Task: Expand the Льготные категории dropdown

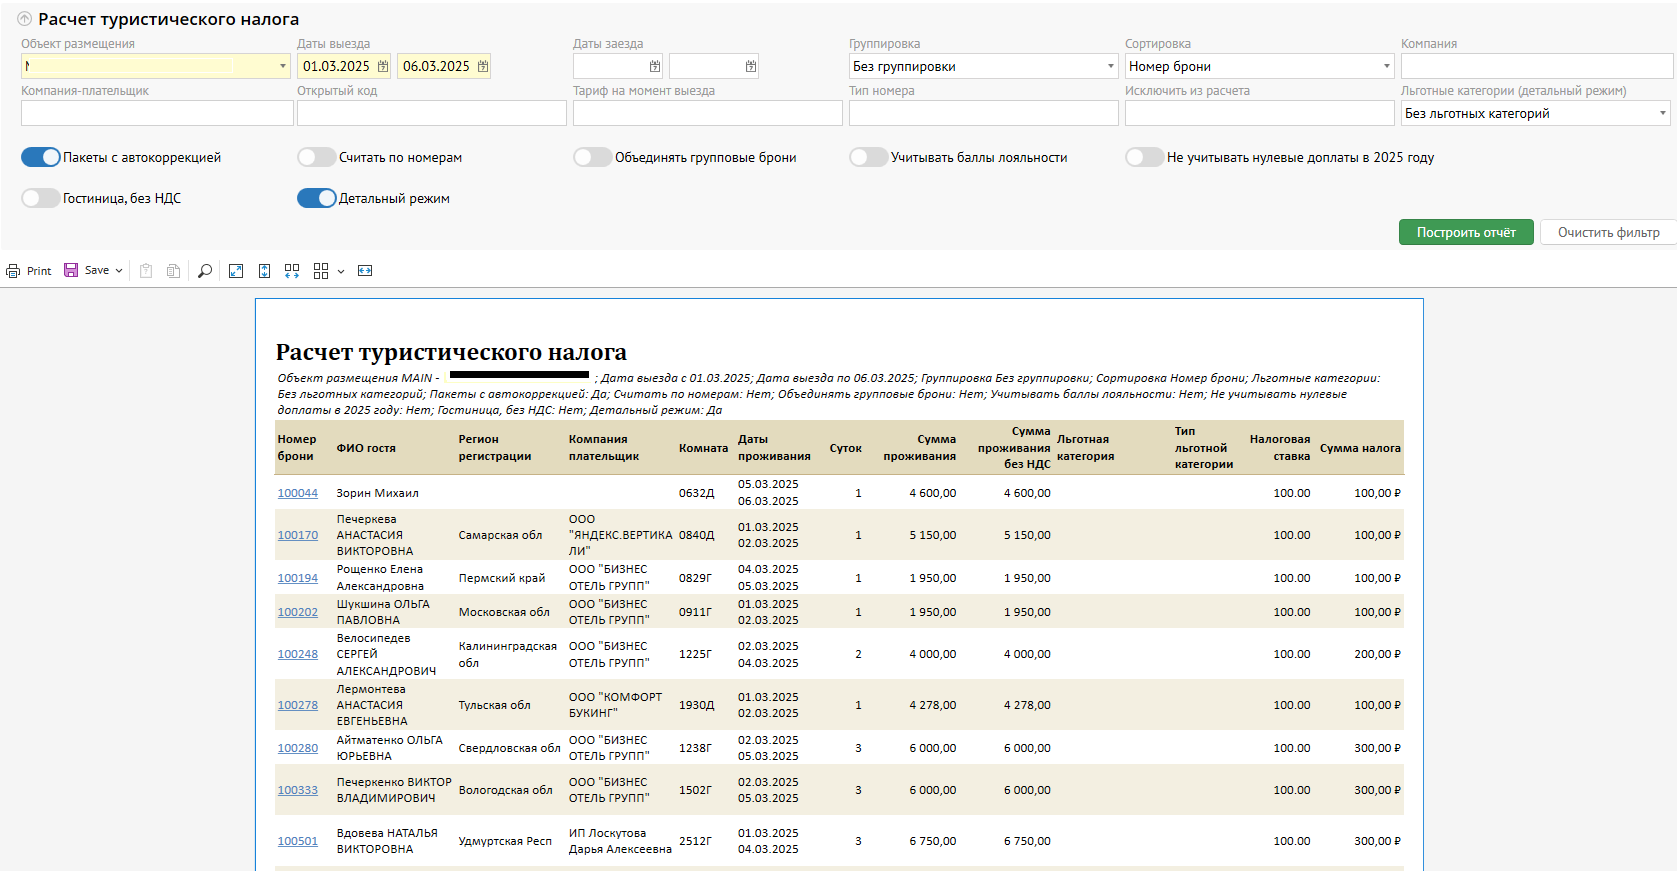Action: click(x=1662, y=113)
